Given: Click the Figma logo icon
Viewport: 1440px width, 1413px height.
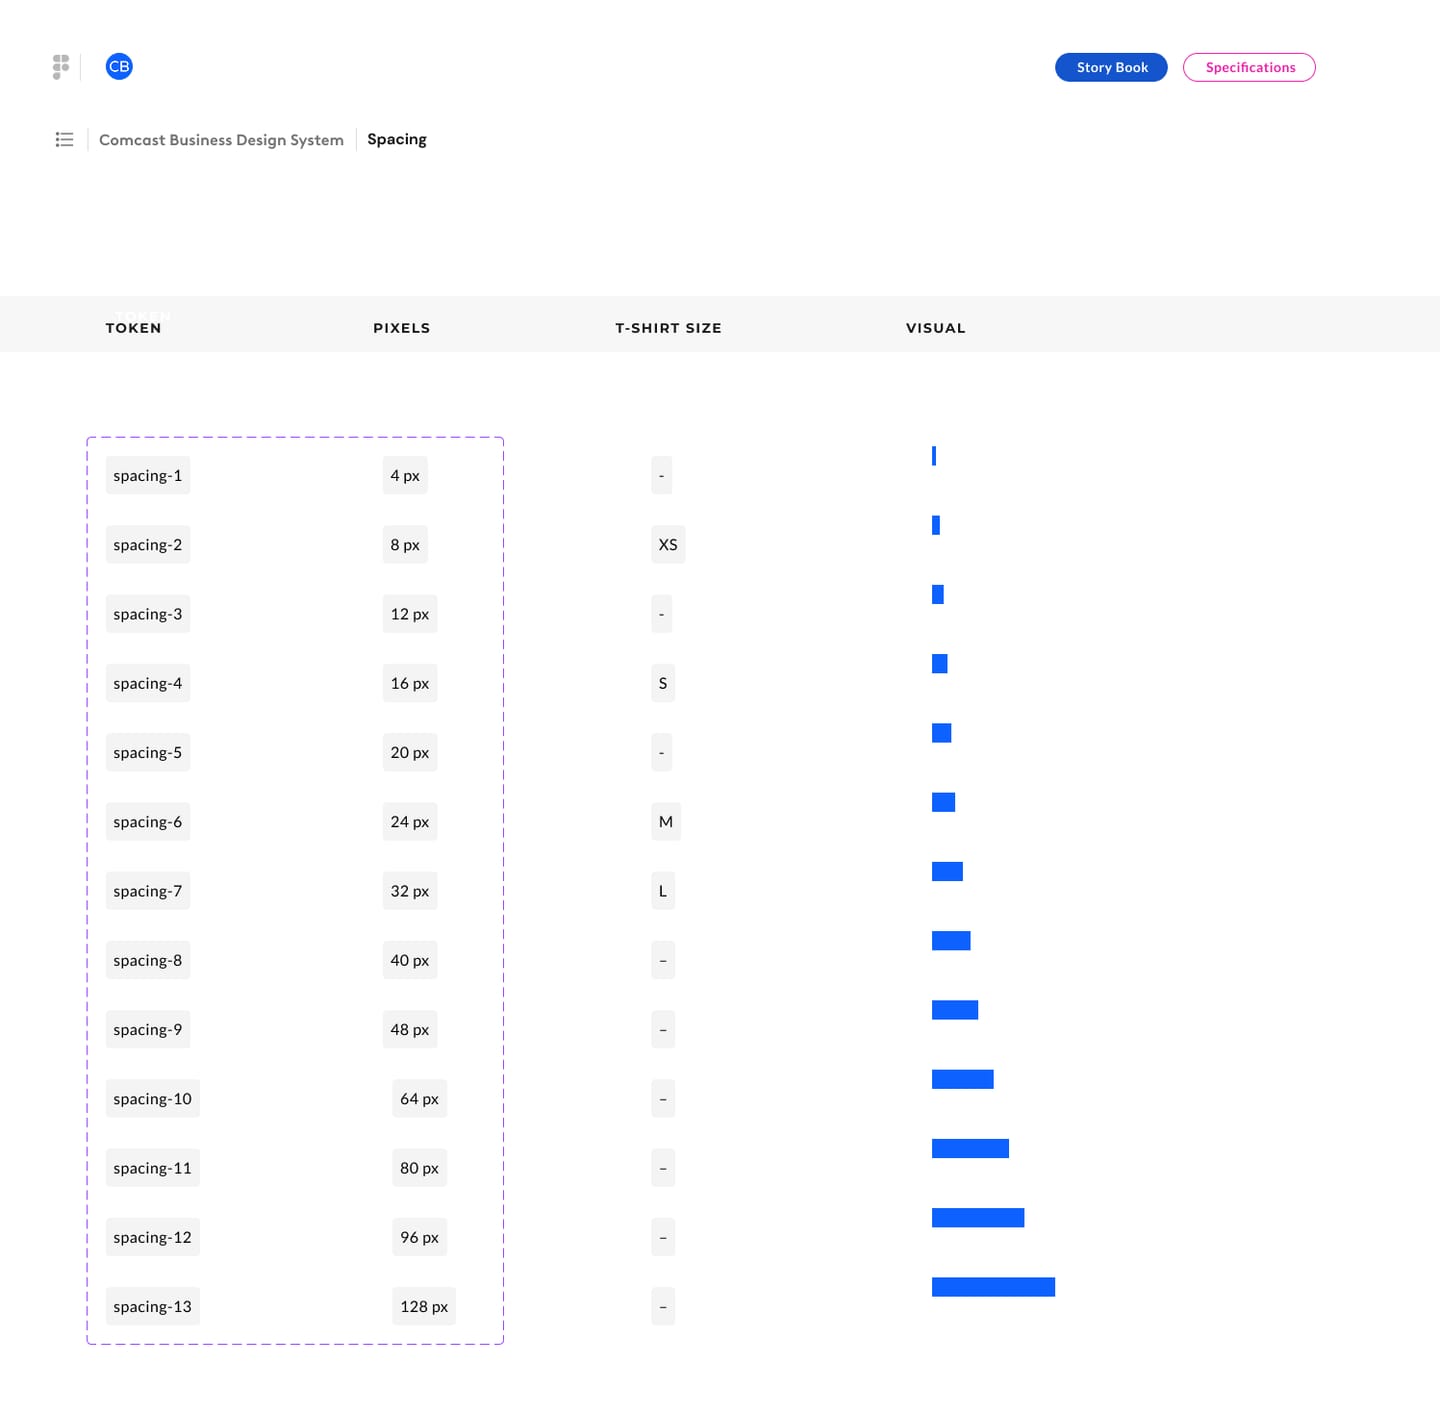Looking at the screenshot, I should (61, 67).
